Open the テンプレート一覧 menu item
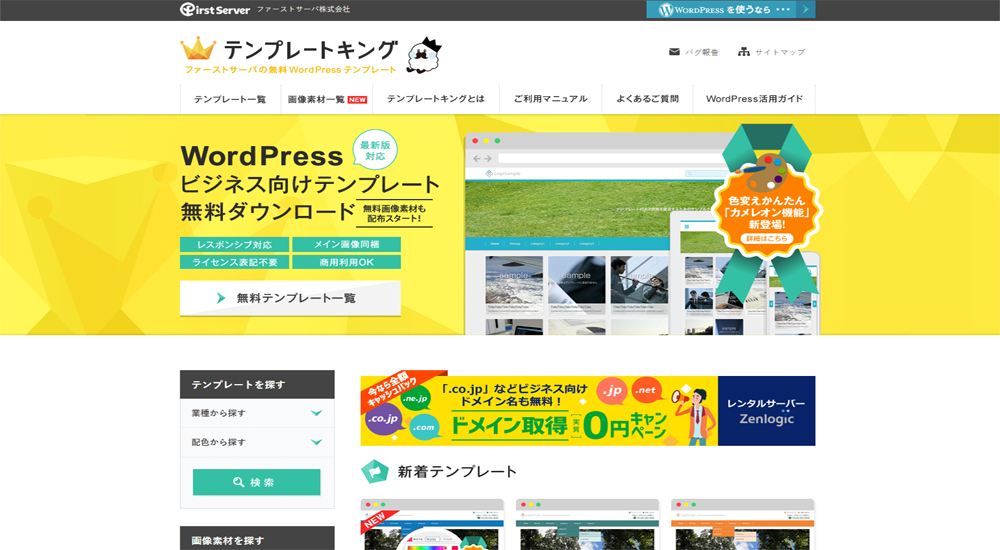Image resolution: width=1000 pixels, height=550 pixels. click(230, 99)
